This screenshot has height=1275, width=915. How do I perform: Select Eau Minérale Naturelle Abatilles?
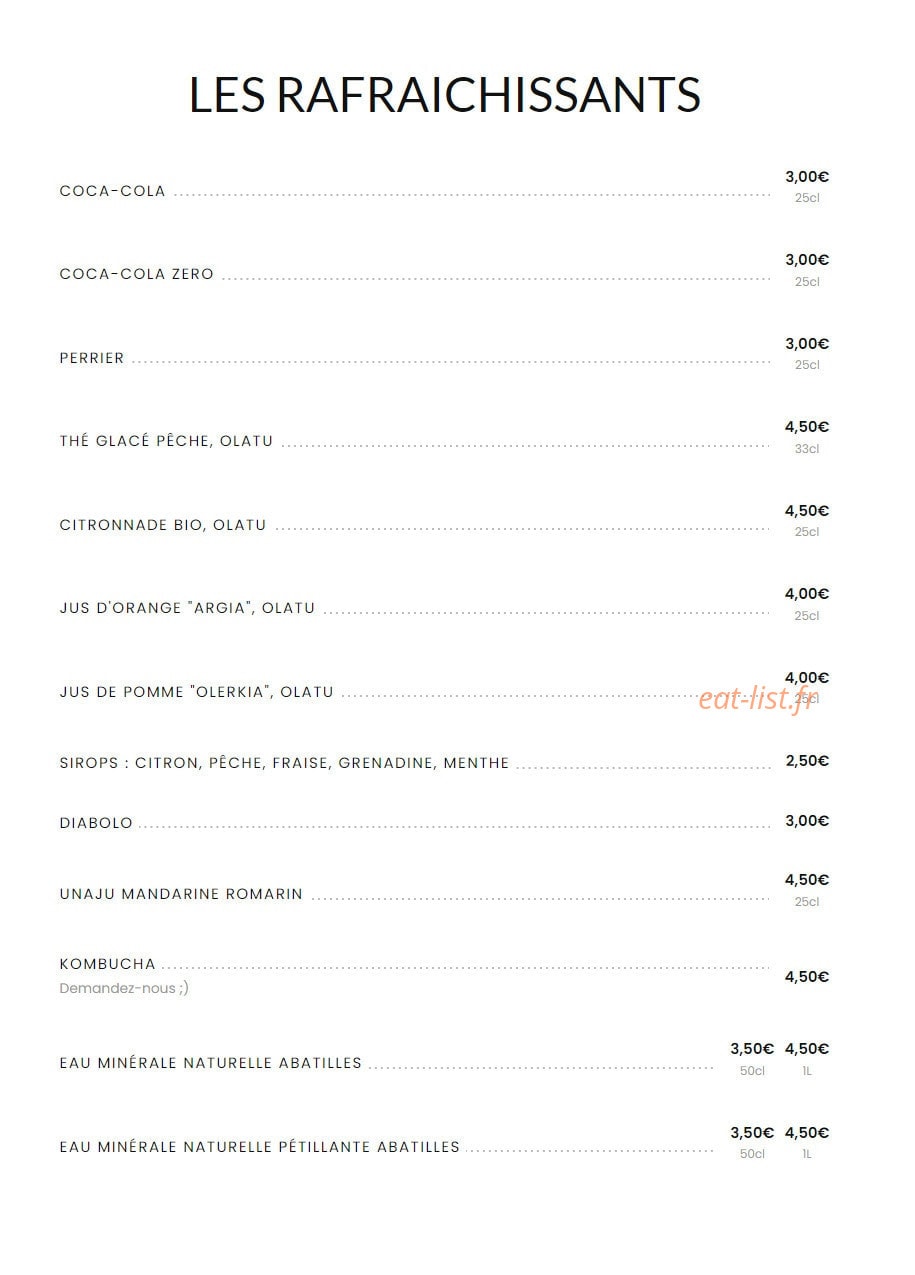pos(210,1063)
